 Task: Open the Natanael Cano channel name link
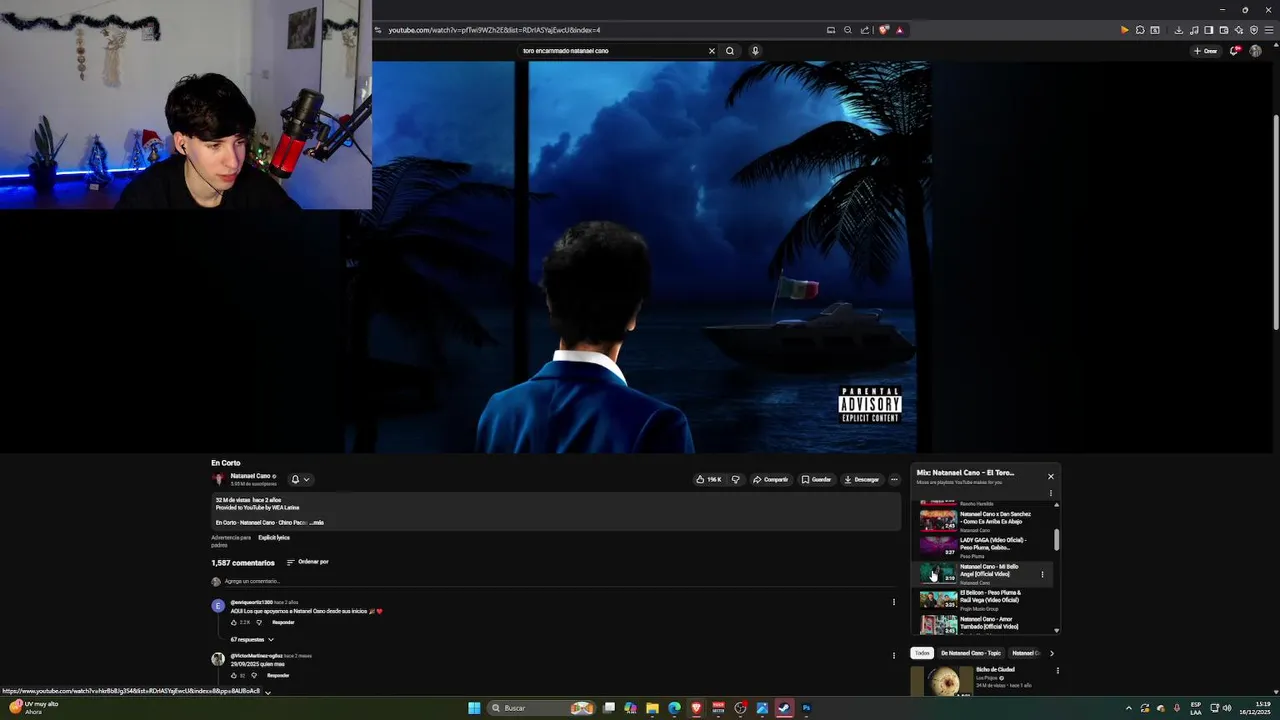[251, 476]
